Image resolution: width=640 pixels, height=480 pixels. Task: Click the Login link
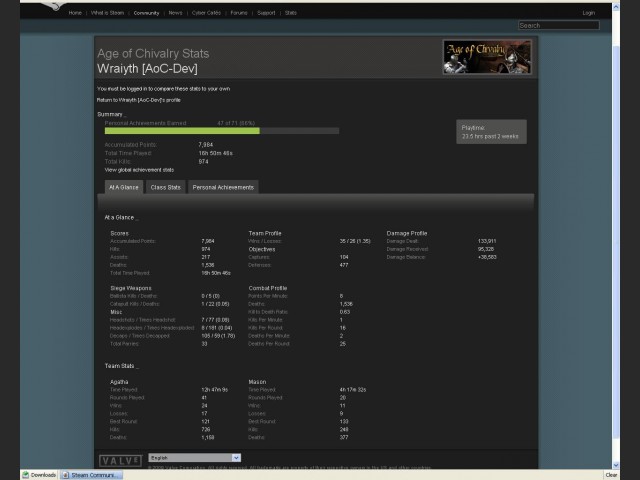tap(589, 13)
